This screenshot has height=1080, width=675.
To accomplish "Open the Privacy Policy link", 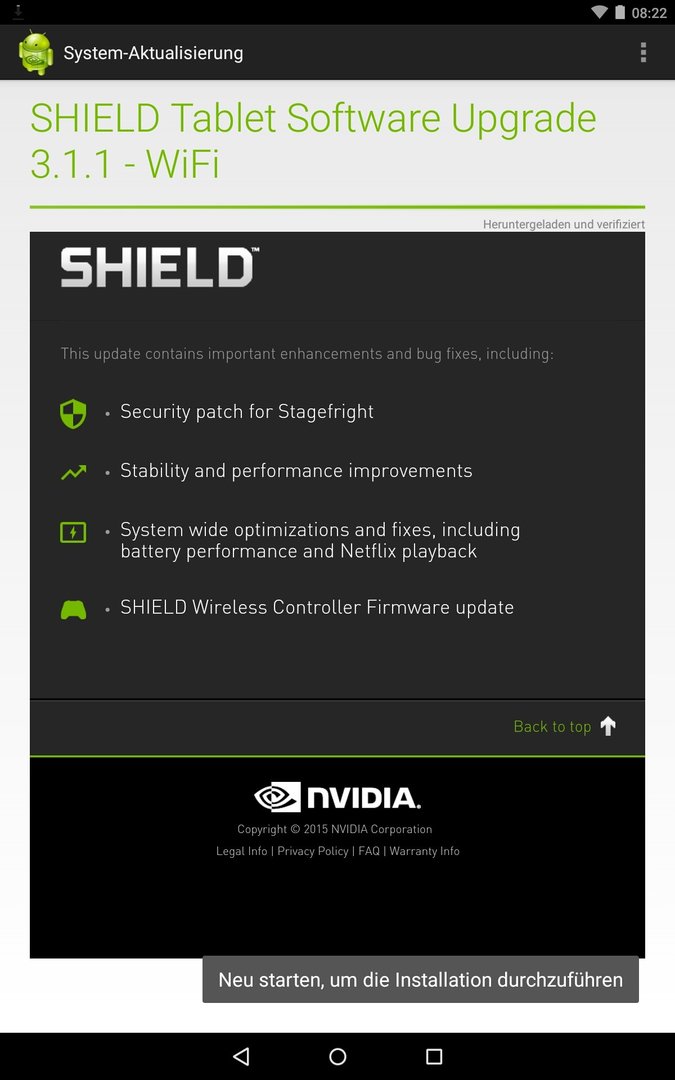I will coord(313,851).
